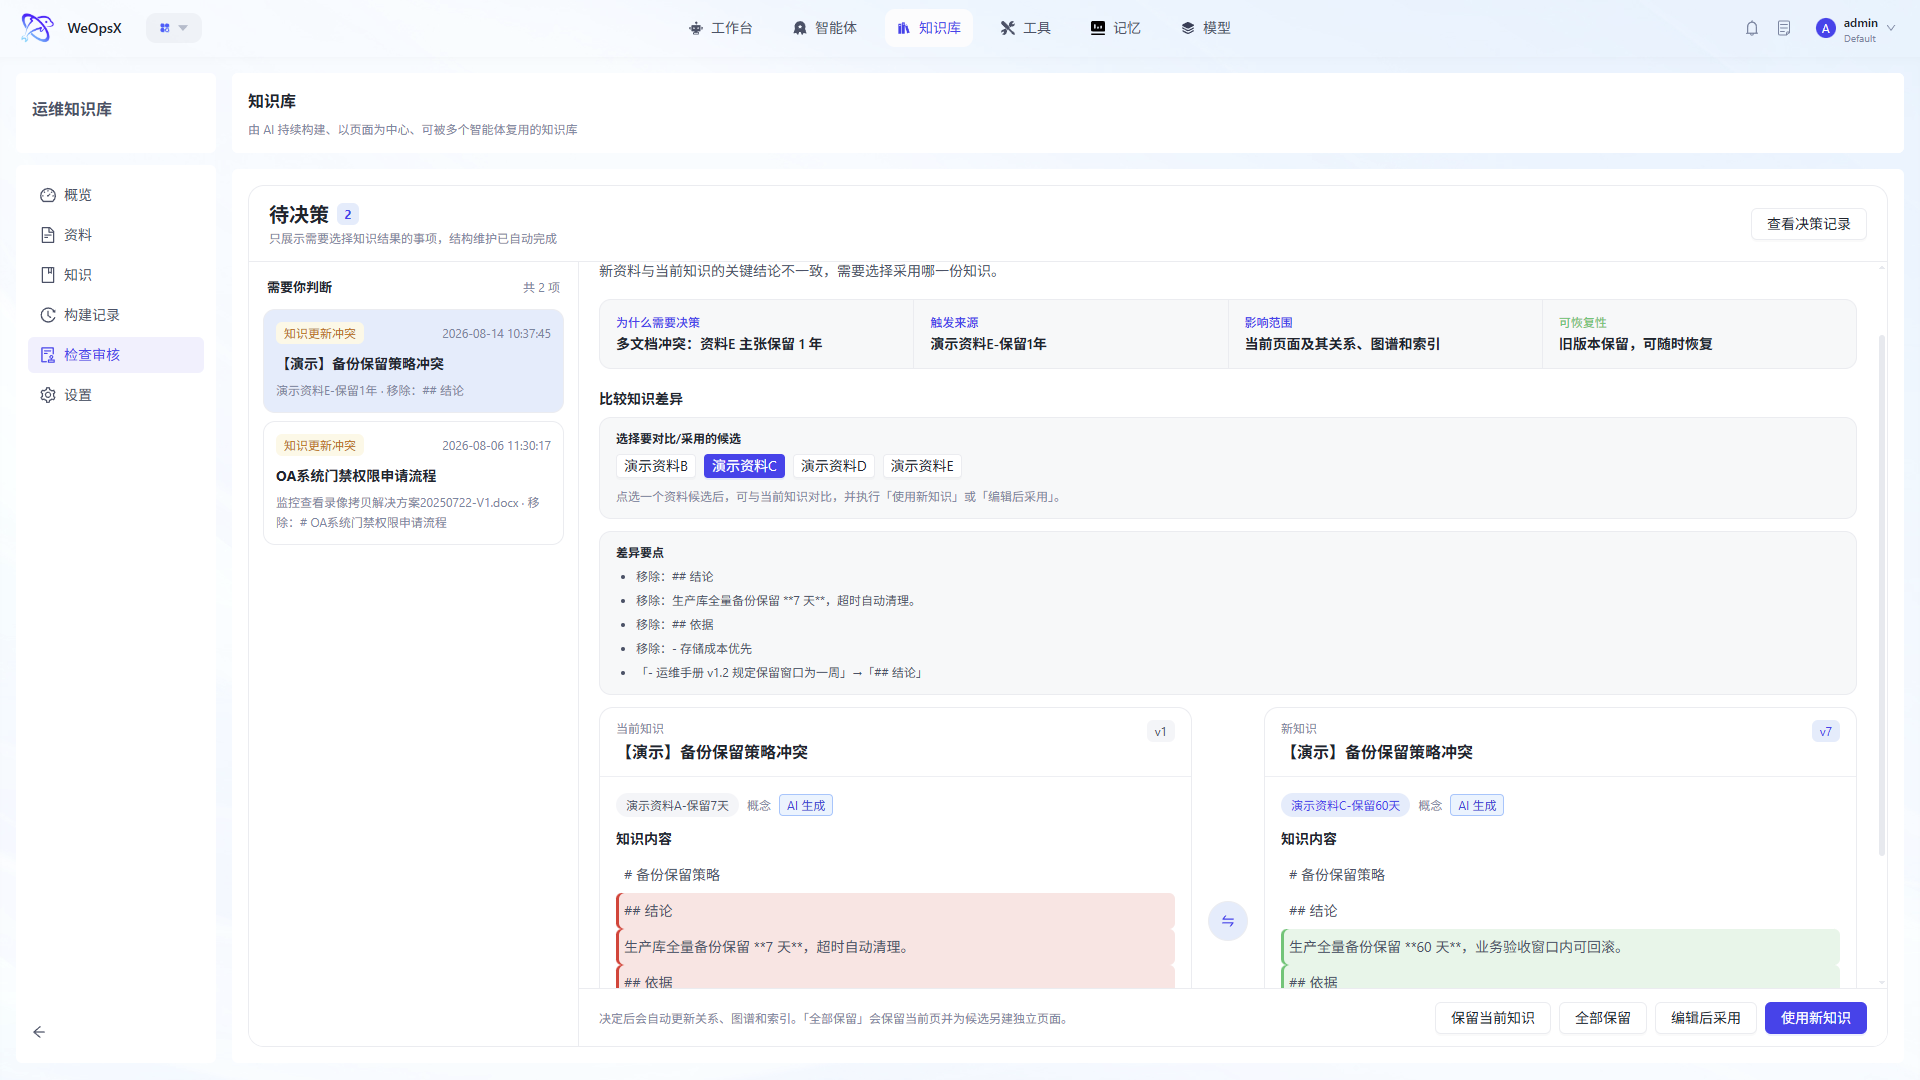The height and width of the screenshot is (1080, 1920).
Task: Click the WeOpsX logo icon
Action: coord(37,28)
